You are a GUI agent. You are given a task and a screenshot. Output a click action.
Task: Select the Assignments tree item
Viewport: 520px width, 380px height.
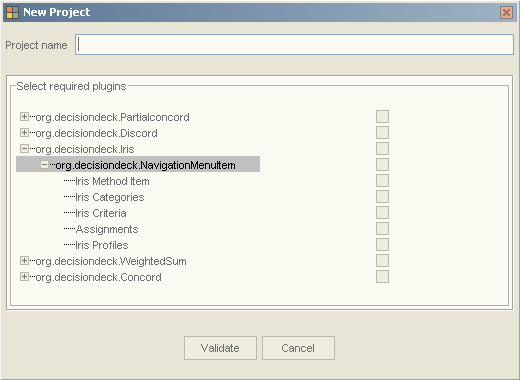pos(107,229)
